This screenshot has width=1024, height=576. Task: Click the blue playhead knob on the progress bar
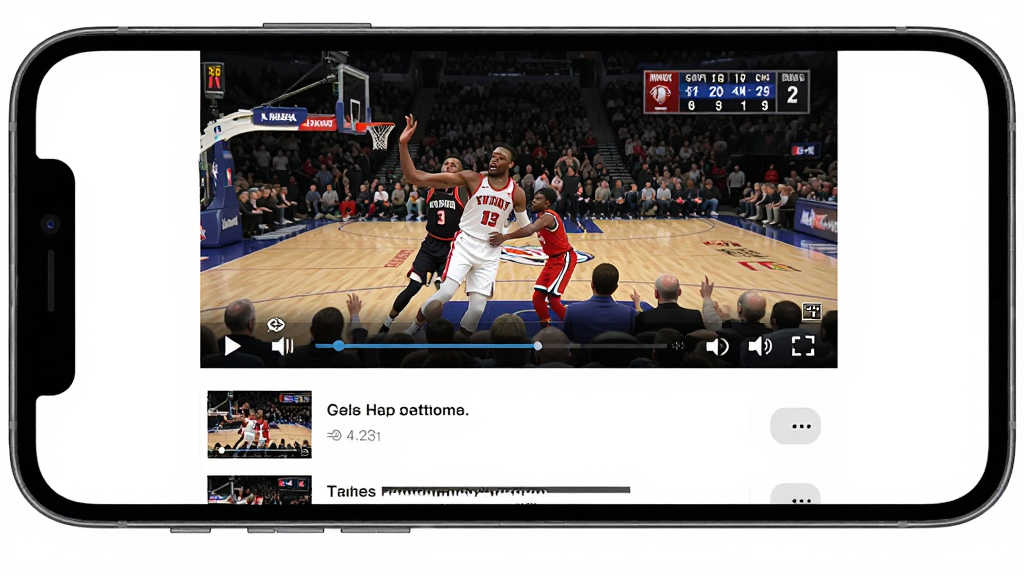[x=338, y=346]
